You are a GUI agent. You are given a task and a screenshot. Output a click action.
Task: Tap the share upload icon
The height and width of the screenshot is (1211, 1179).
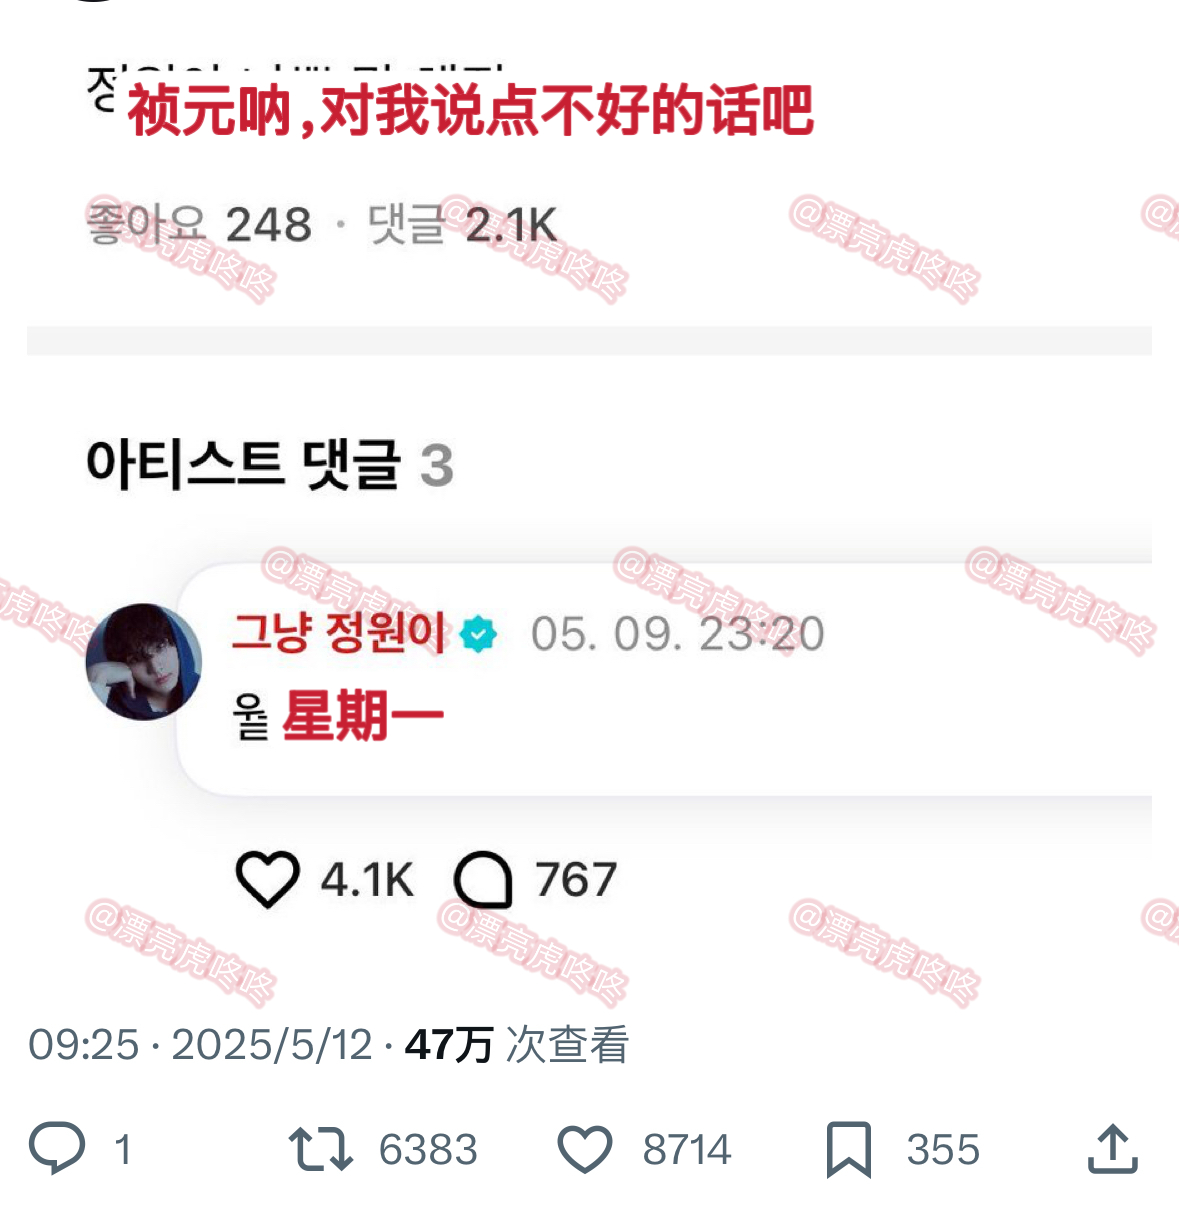coord(1113,1148)
